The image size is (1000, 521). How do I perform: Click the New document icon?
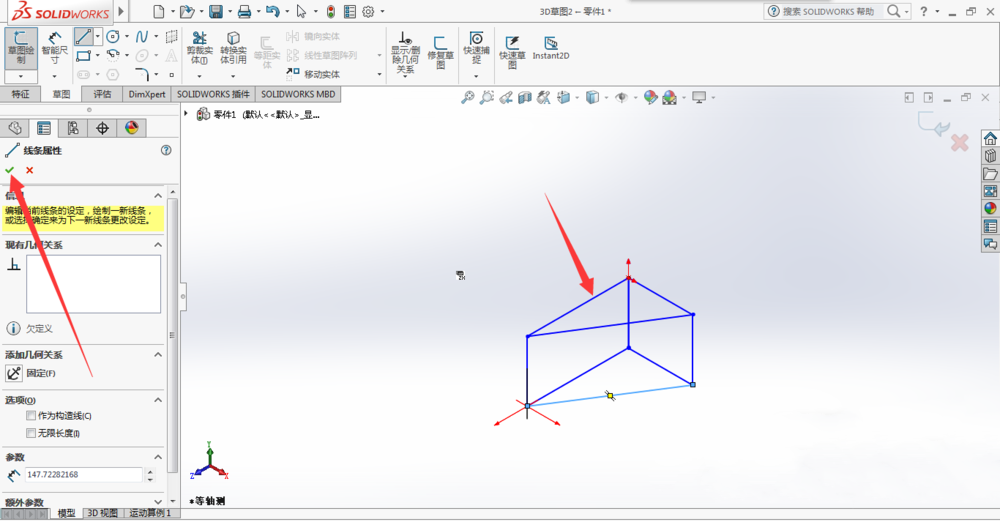[x=159, y=11]
